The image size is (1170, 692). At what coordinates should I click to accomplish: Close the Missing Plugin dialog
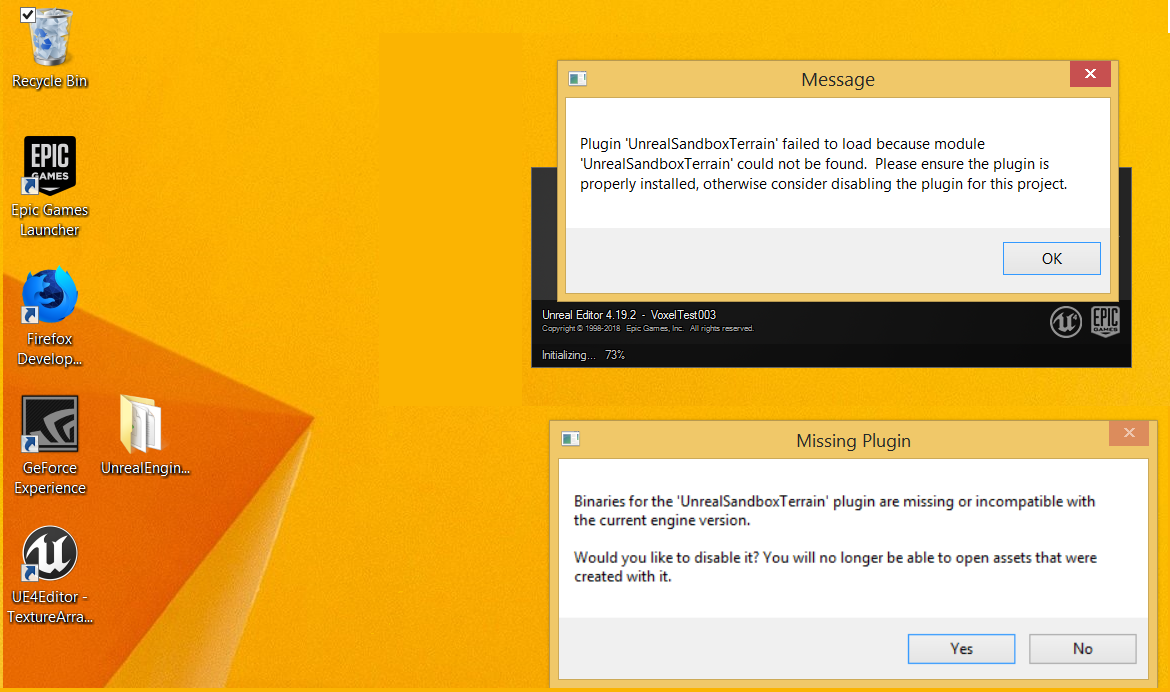pyautogui.click(x=1129, y=433)
